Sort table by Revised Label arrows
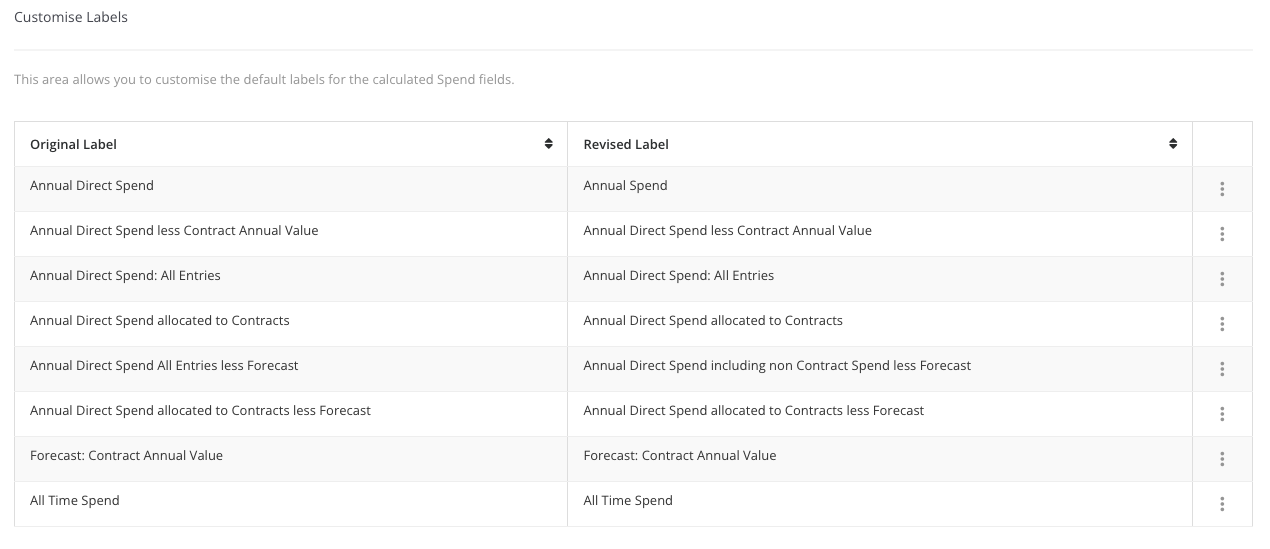This screenshot has width=1270, height=549. (1173, 144)
